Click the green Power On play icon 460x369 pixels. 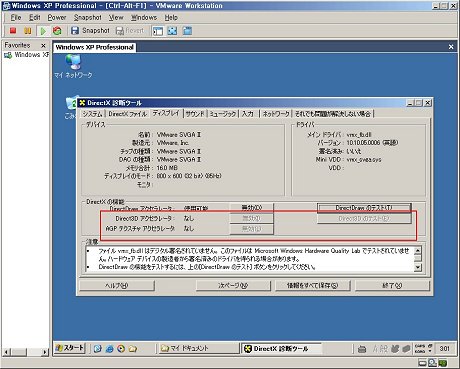tap(43, 31)
